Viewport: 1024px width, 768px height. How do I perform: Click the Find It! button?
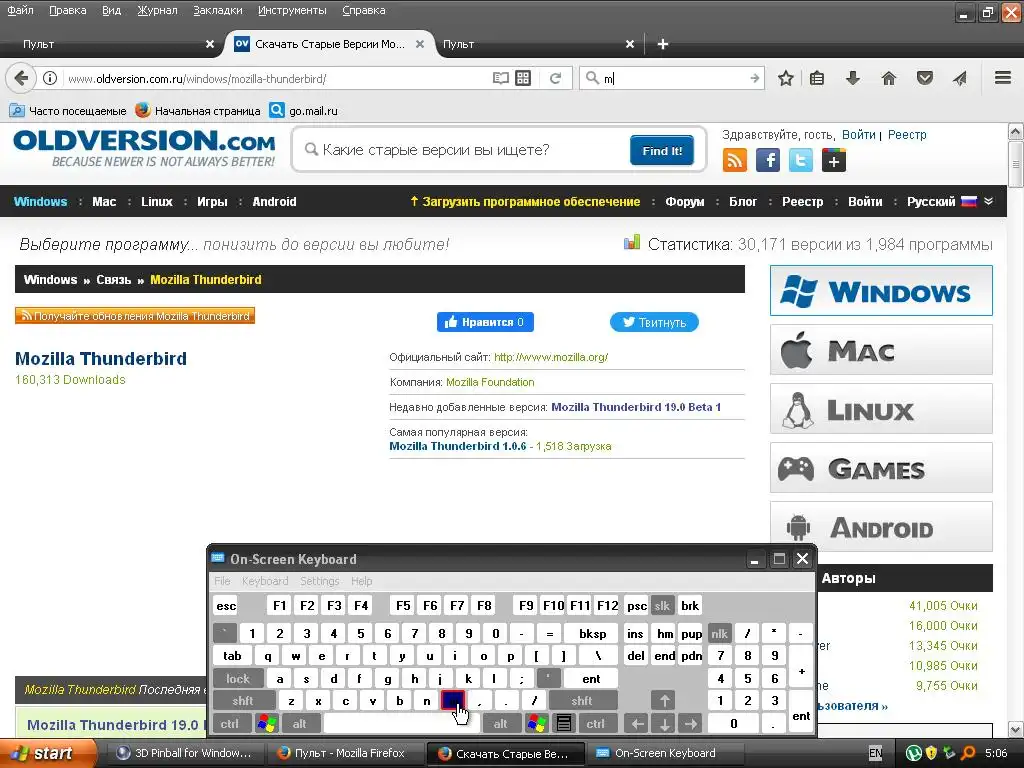(x=662, y=150)
